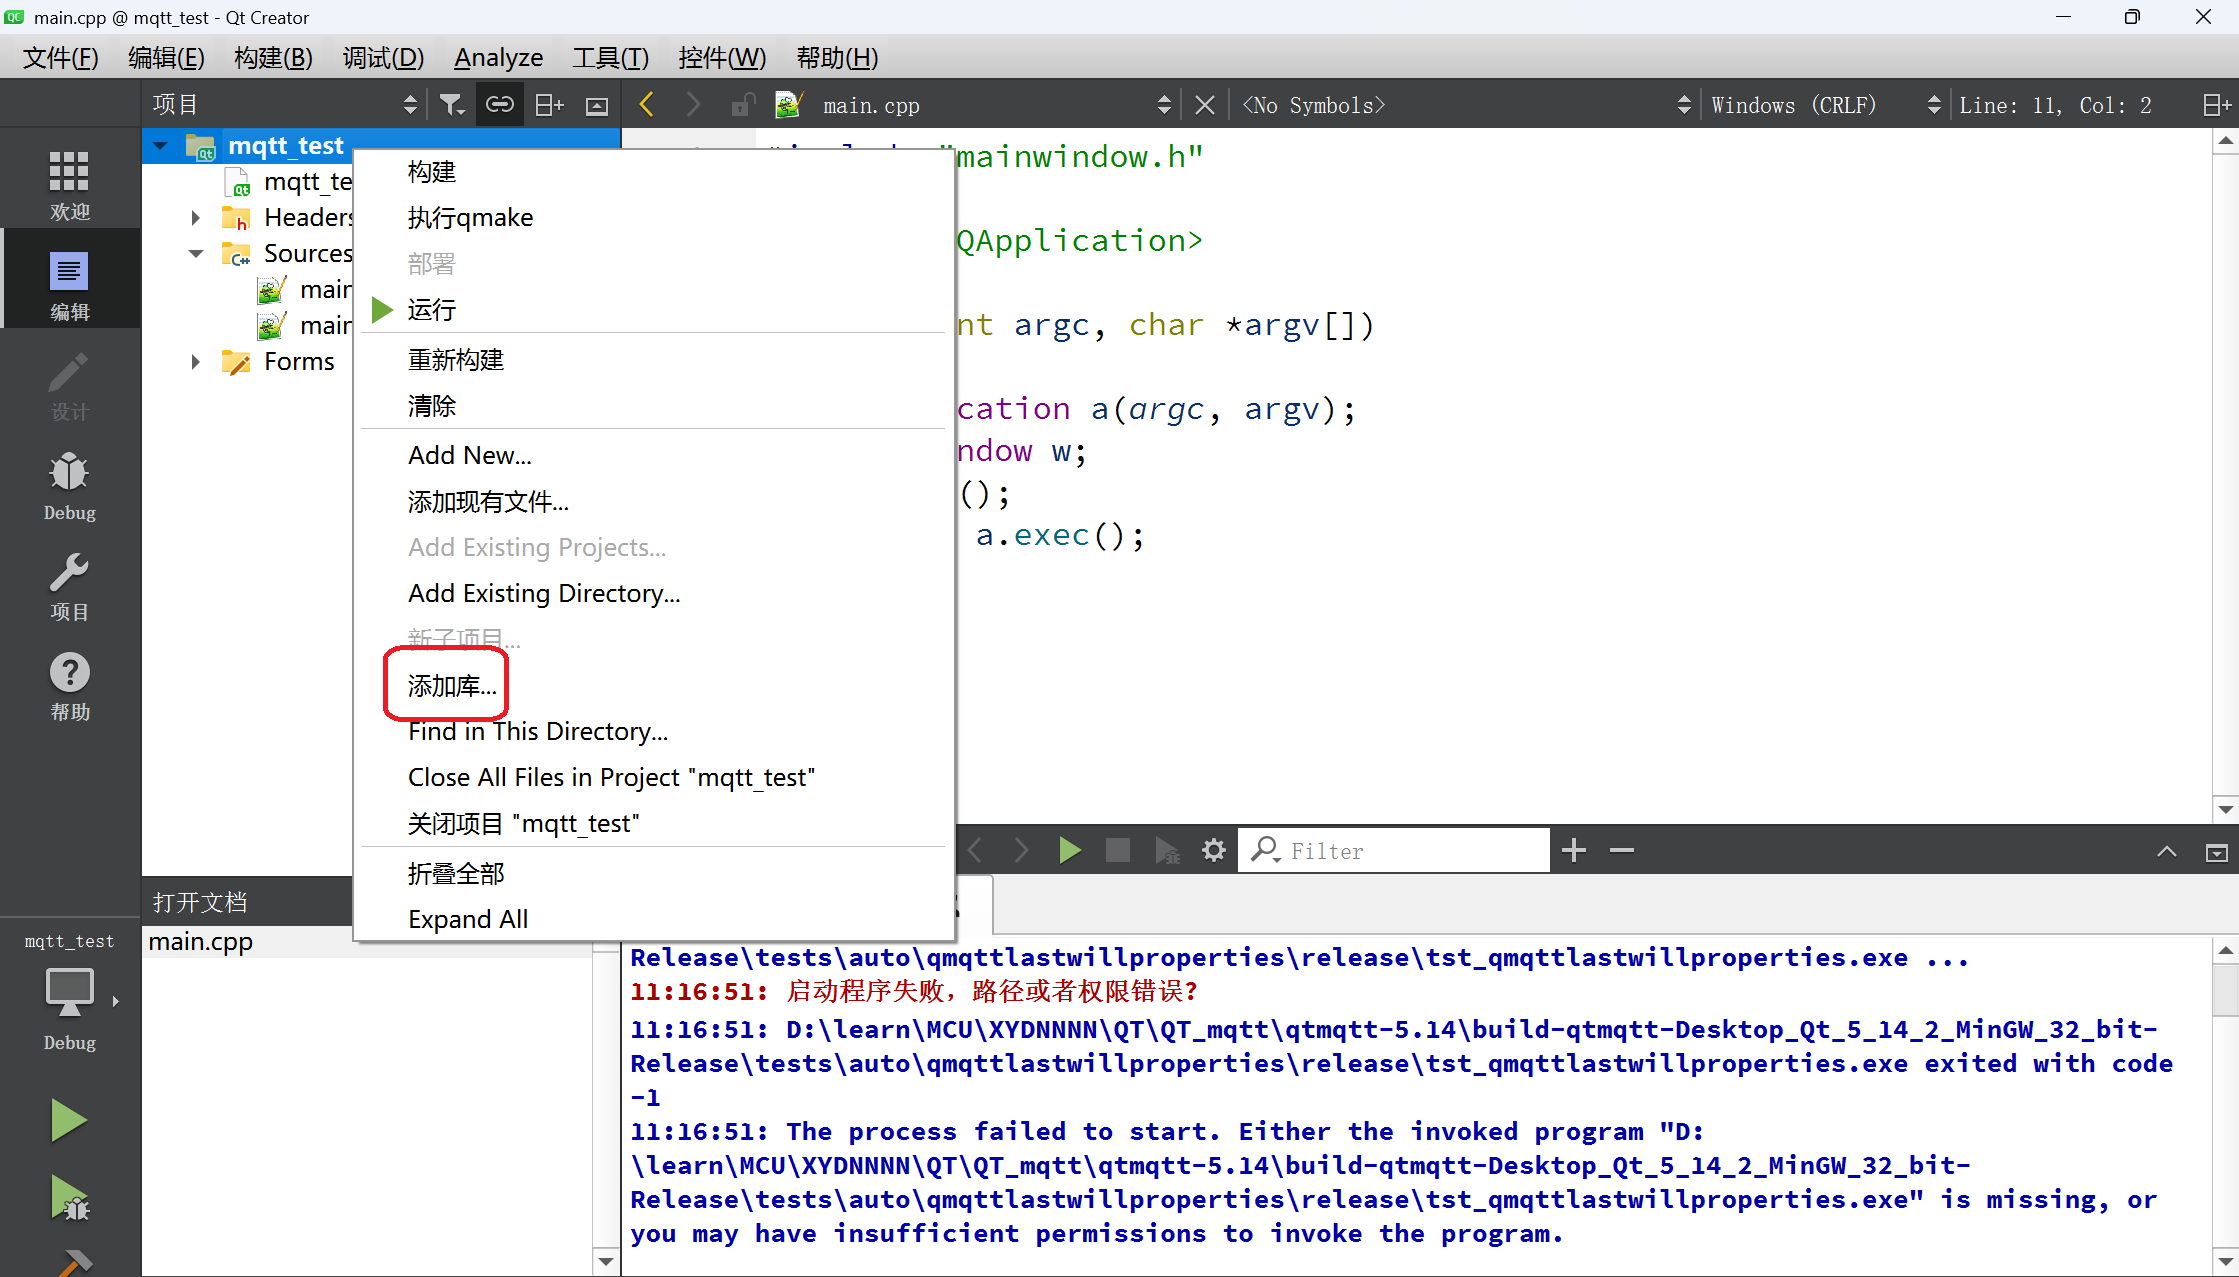Run the project with green play button

(x=69, y=1120)
